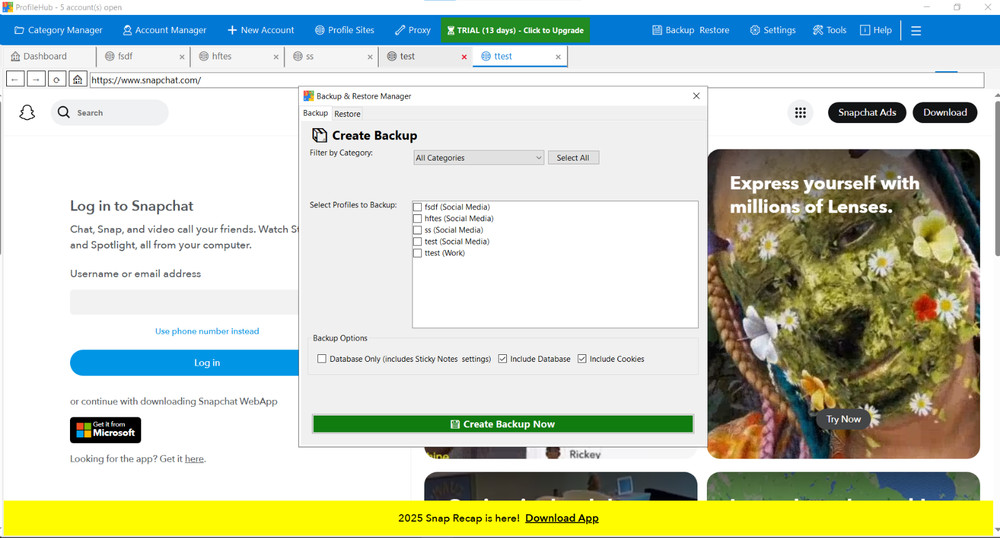Click Create Backup Now button
Image resolution: width=1000 pixels, height=538 pixels.
(x=503, y=424)
